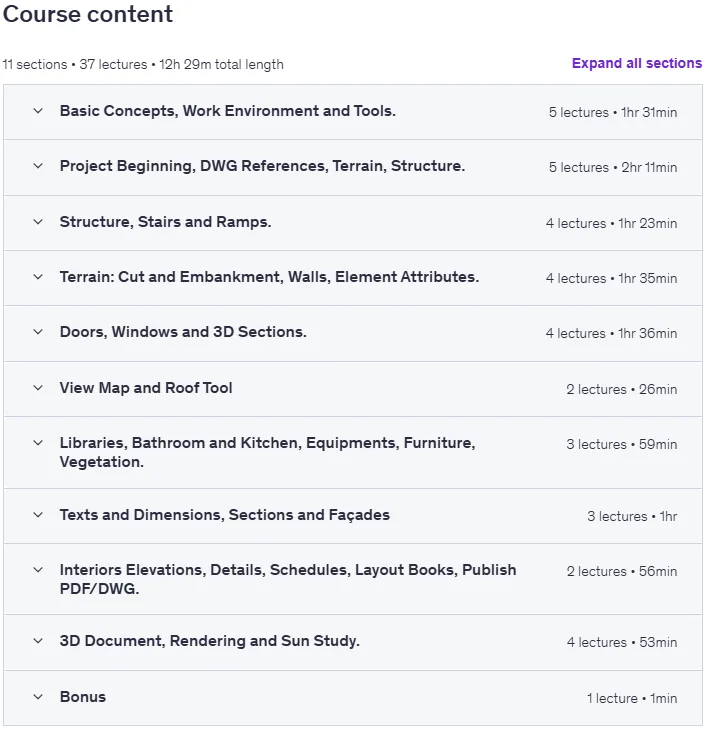707x733 pixels.
Task: Expand the View Map and Roof Tool chevron
Action: [x=38, y=388]
